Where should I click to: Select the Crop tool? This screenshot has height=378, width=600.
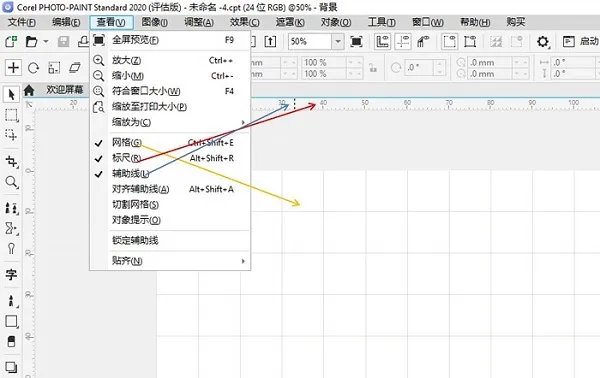(x=11, y=162)
